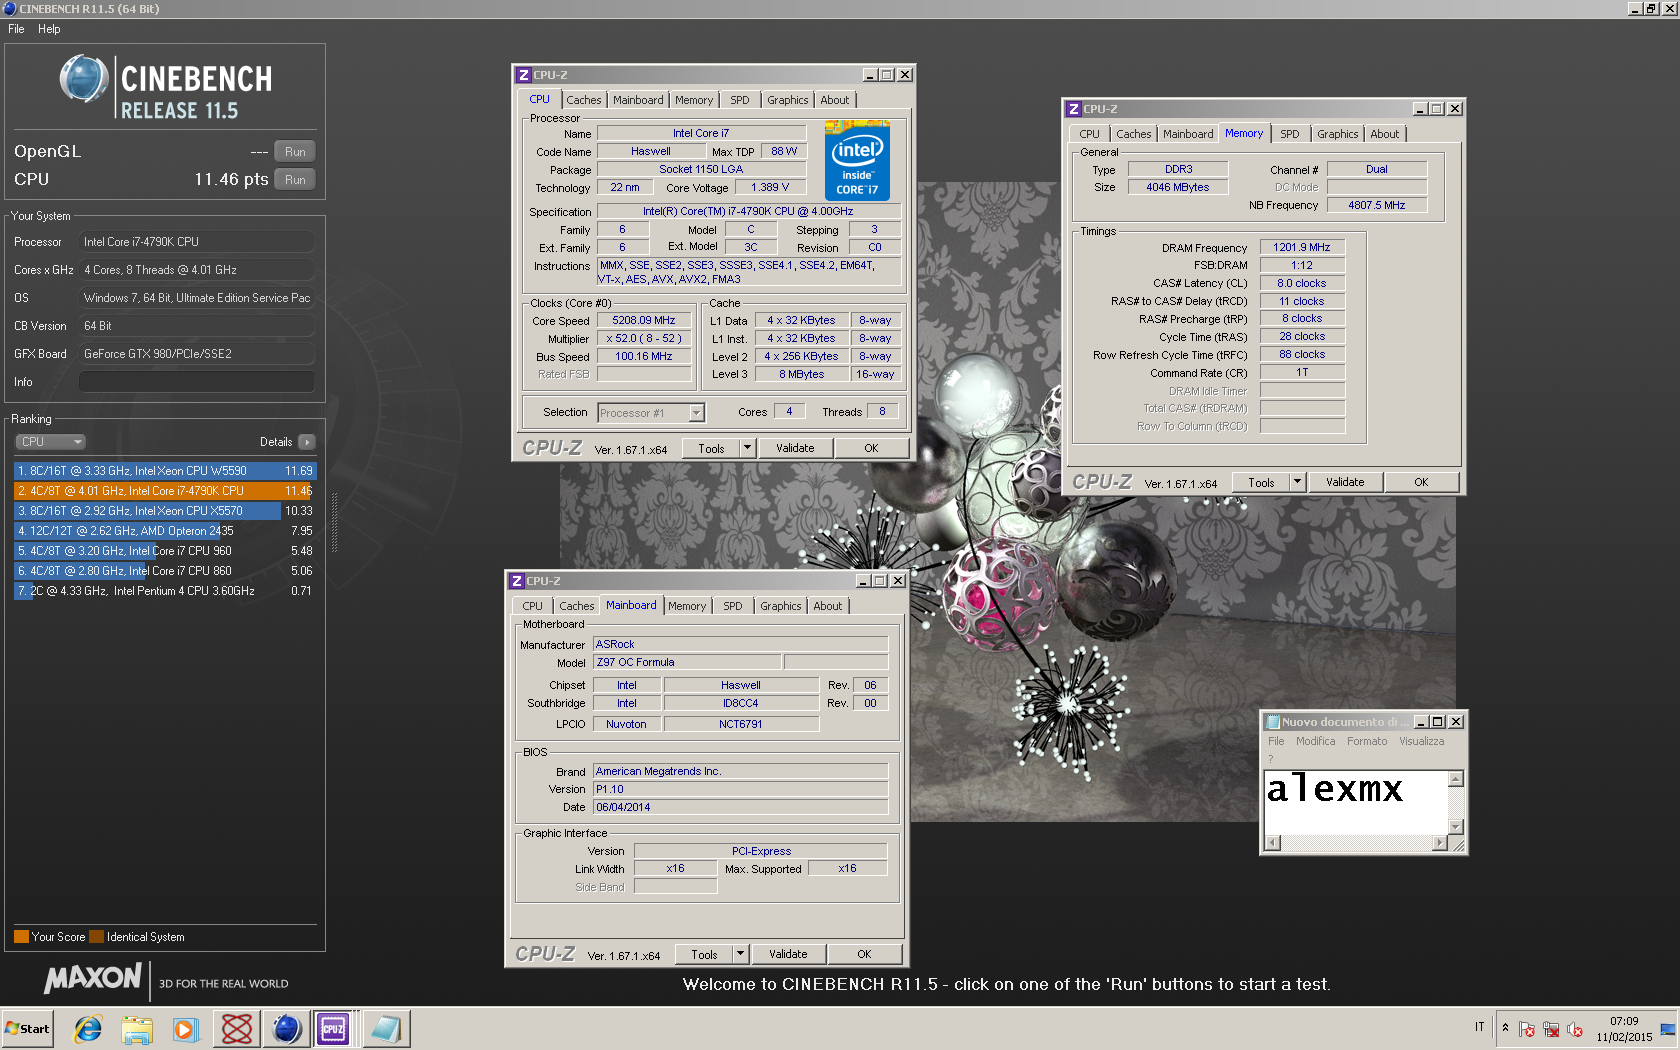Click the Cinebench globe logo
The width and height of the screenshot is (1680, 1050).
[84, 78]
